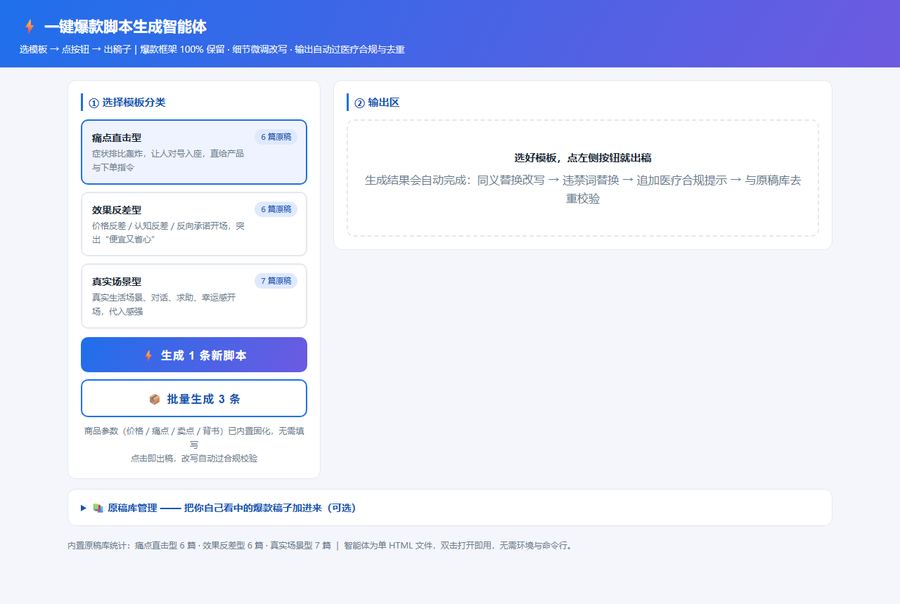
Task: Click the dashed output placeholder box
Action: [583, 178]
